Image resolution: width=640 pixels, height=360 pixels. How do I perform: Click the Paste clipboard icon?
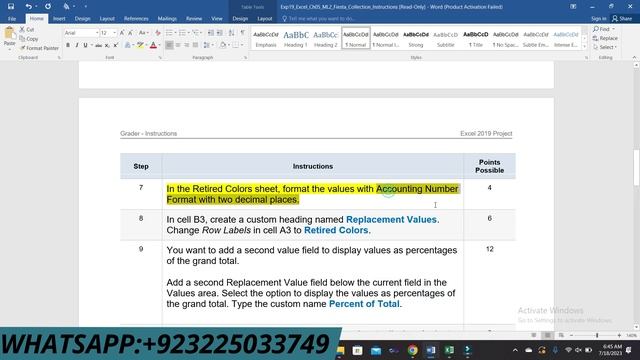pyautogui.click(x=9, y=33)
